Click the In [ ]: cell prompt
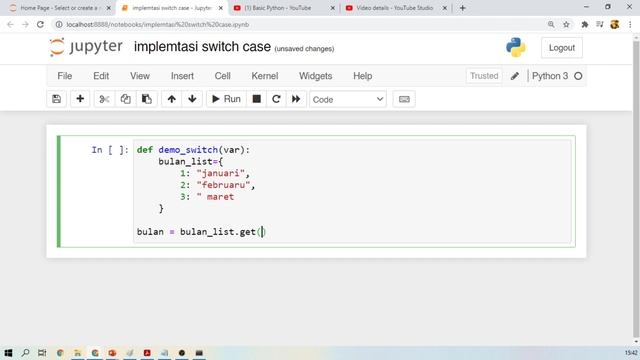The image size is (640, 360). [x=109, y=150]
